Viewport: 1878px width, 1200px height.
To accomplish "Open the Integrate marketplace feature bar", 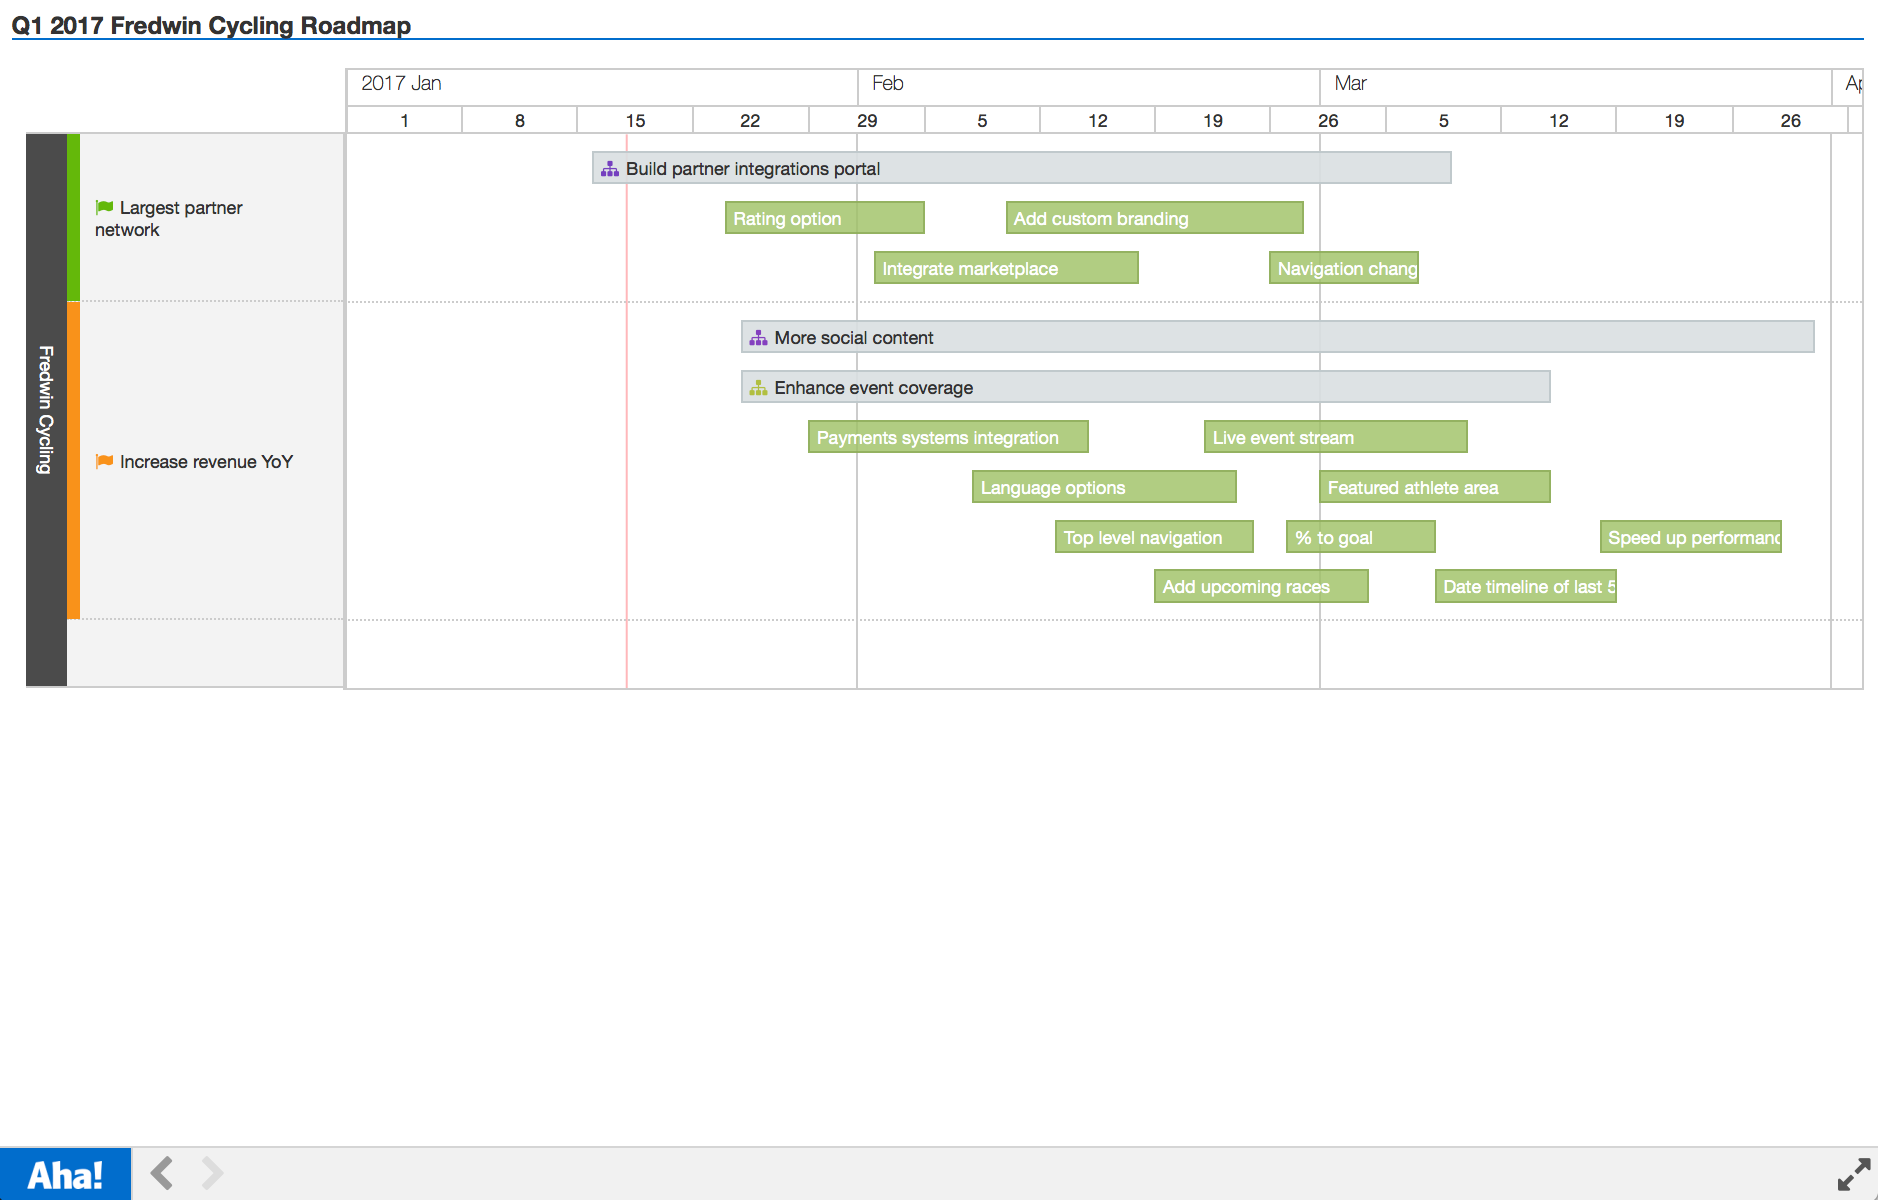I will 1006,268.
